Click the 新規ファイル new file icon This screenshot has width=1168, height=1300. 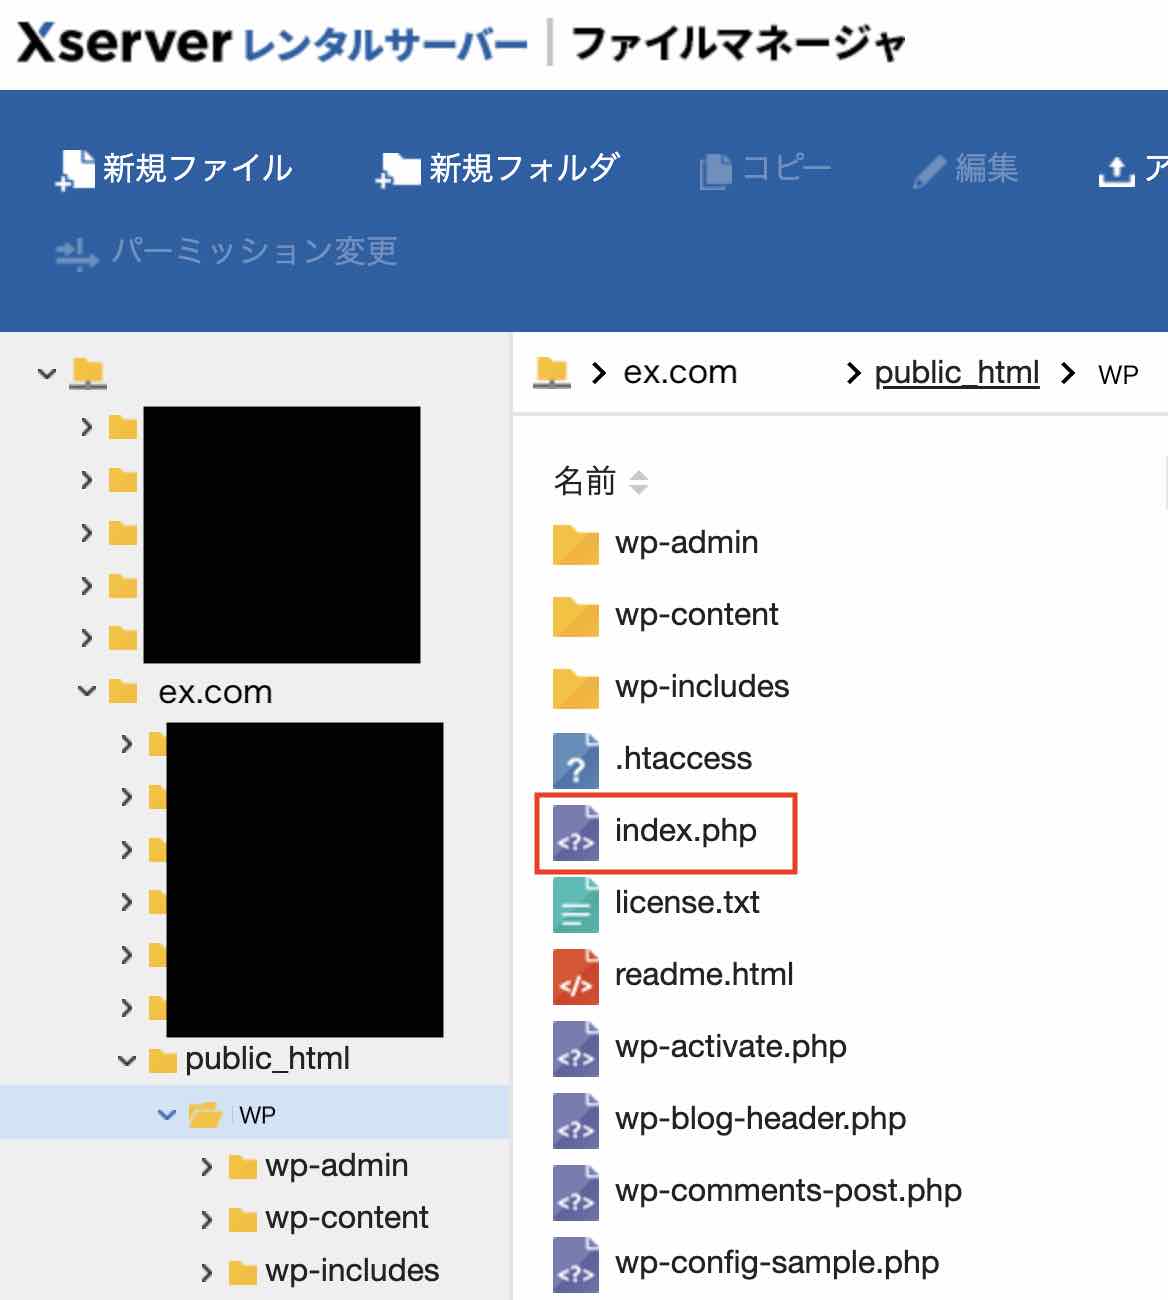(x=75, y=170)
